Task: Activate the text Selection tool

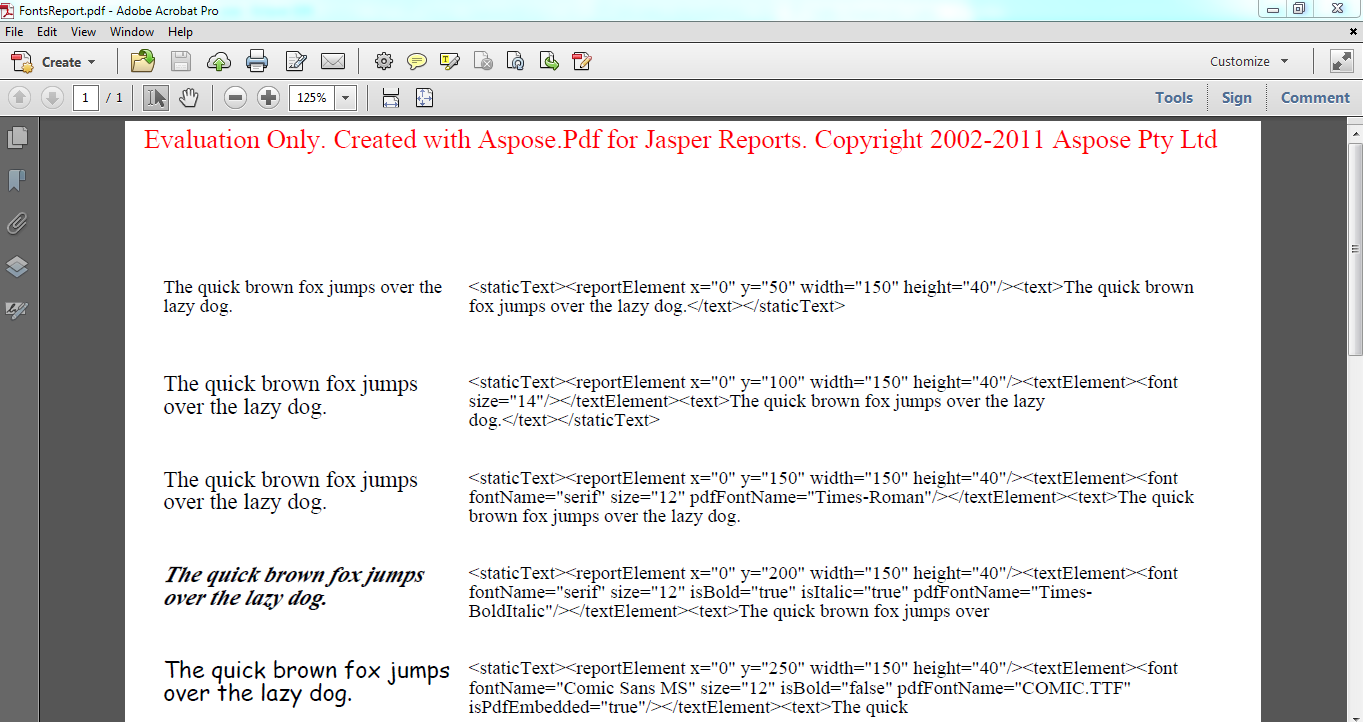Action: (x=155, y=97)
